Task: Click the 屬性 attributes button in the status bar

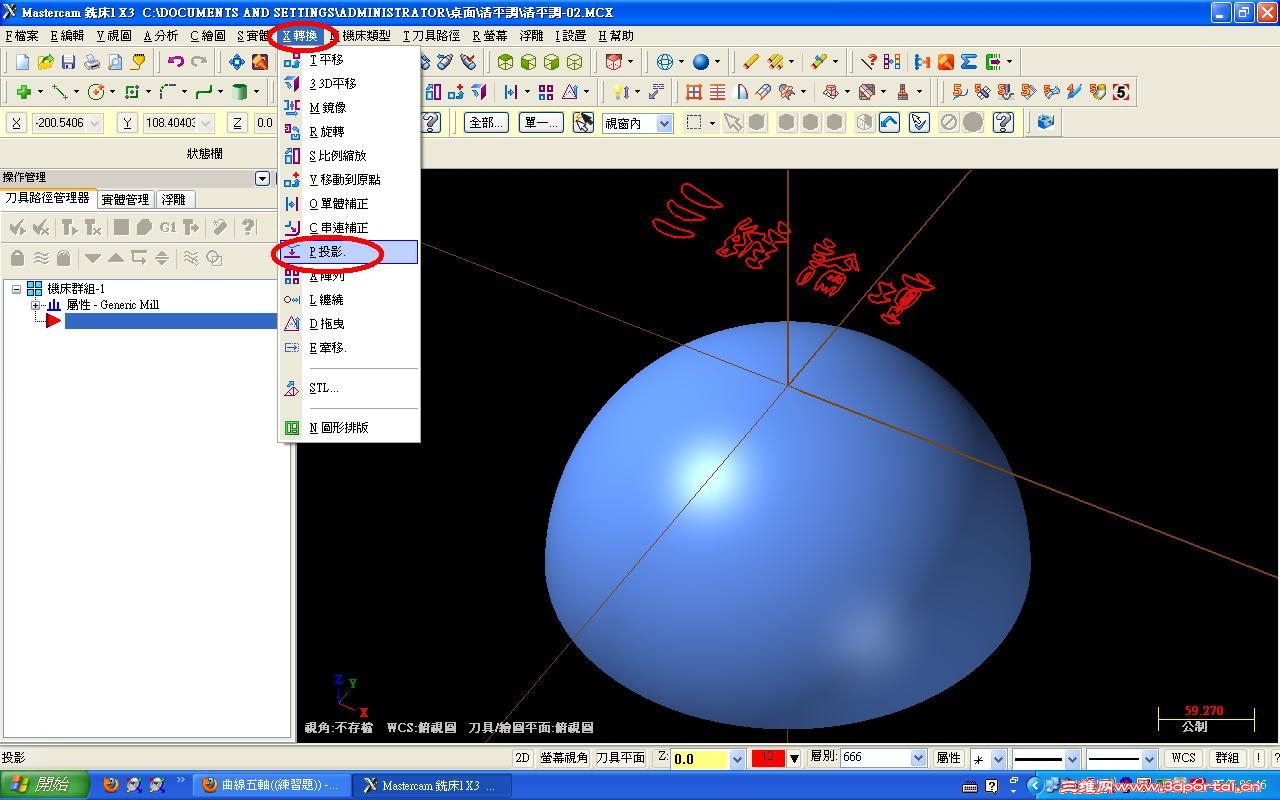Action: coord(949,758)
